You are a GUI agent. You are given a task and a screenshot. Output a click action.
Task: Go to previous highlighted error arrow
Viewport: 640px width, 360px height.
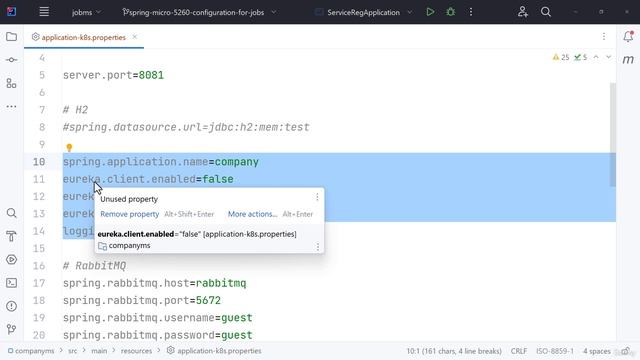[596, 57]
